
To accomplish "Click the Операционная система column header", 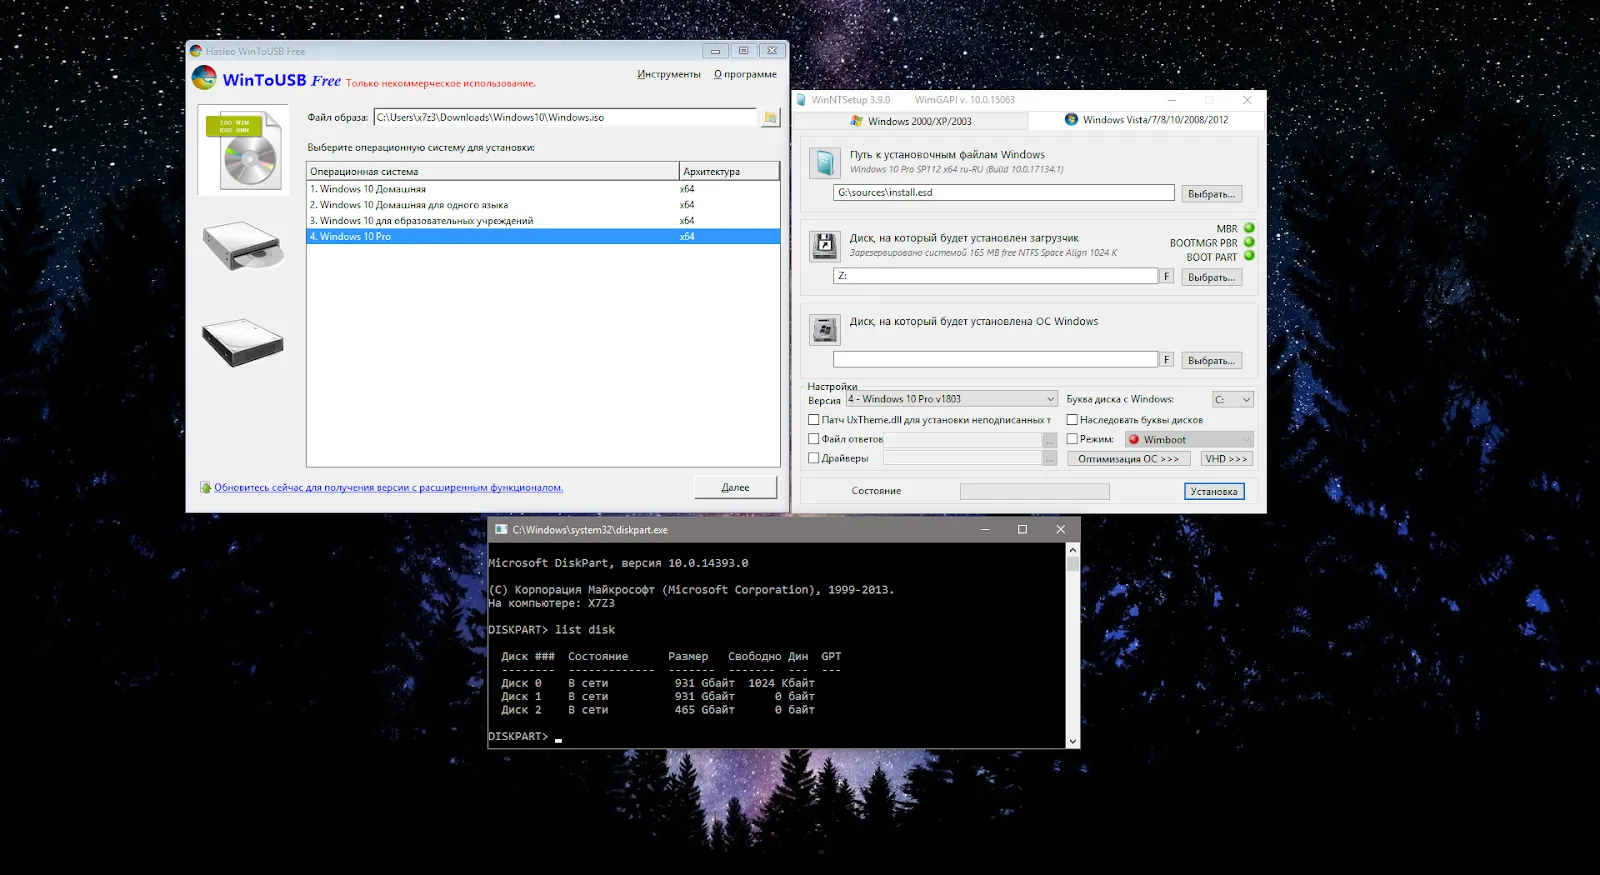I will (493, 171).
